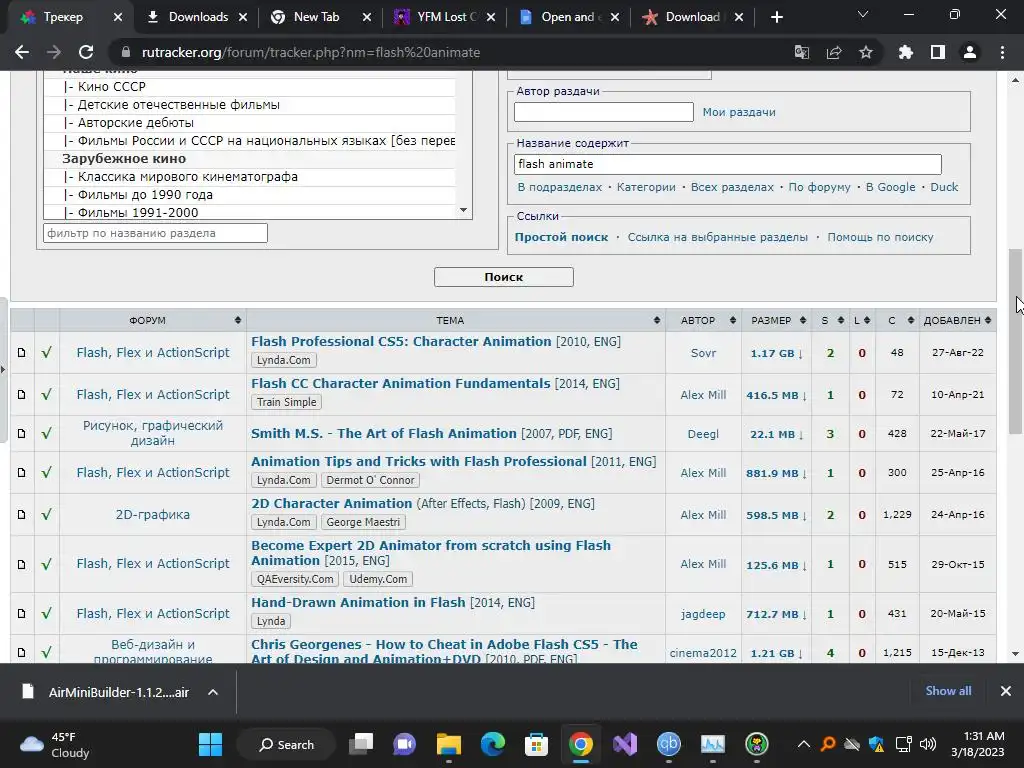The height and width of the screenshot is (768, 1024).
Task: Open the chat app on taskbar
Action: coord(404,744)
